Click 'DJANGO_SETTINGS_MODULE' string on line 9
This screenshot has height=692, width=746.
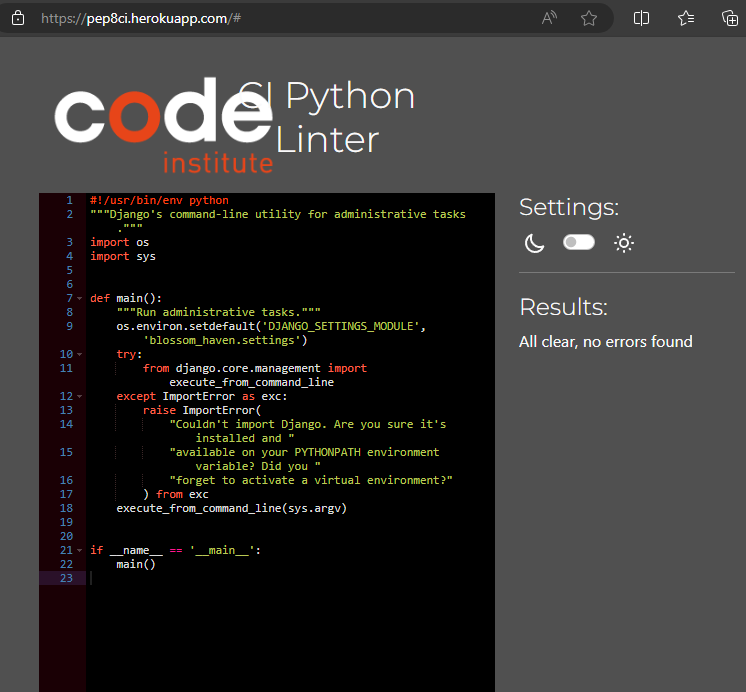(x=341, y=326)
